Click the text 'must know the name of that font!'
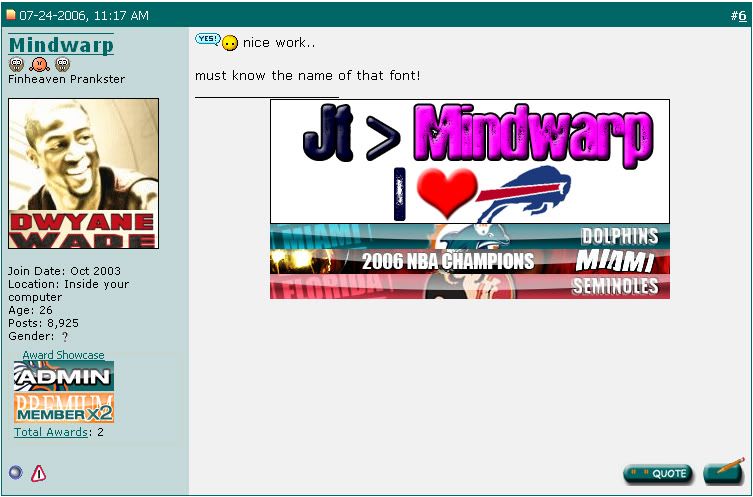Image resolution: width=753 pixels, height=497 pixels. [308, 75]
